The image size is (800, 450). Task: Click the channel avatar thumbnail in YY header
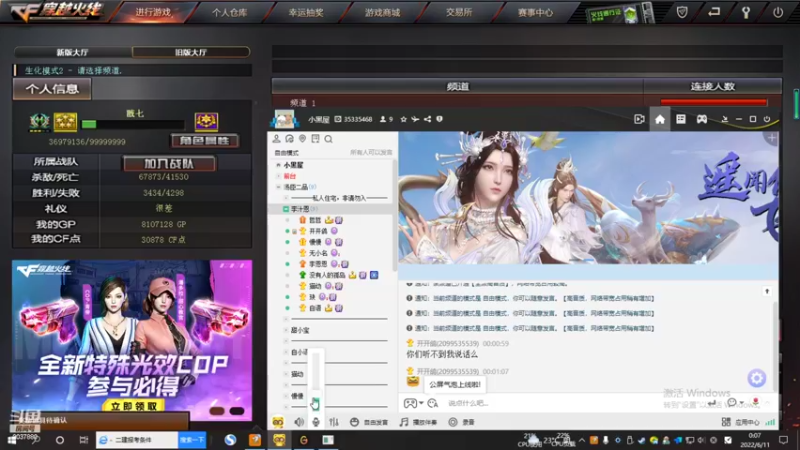285,119
